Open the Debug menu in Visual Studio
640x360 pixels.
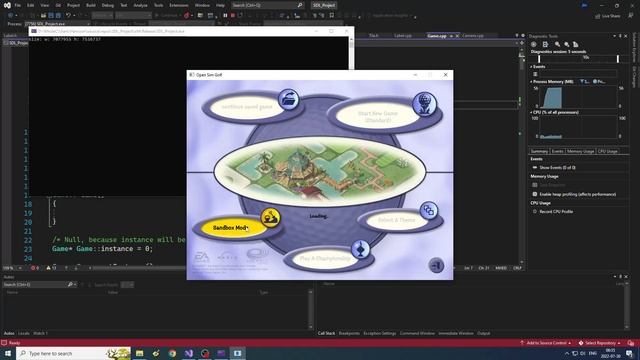[108, 5]
